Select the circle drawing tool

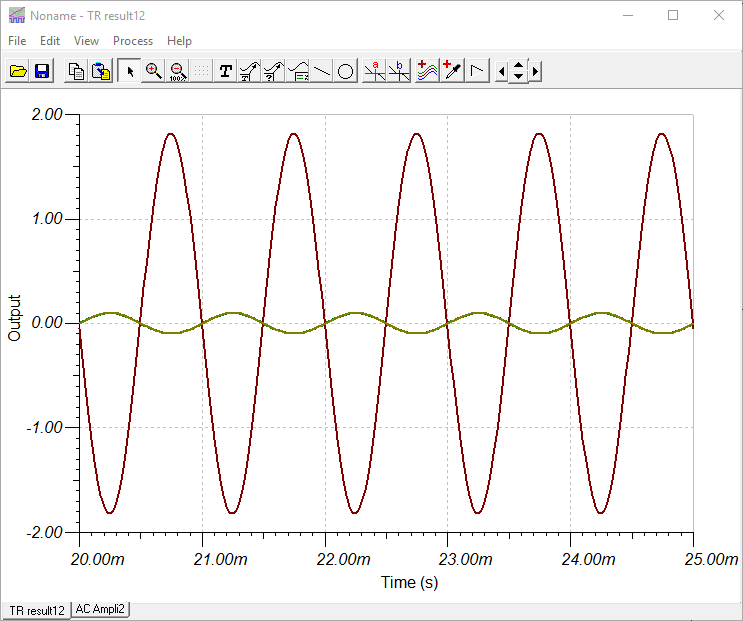tap(346, 71)
